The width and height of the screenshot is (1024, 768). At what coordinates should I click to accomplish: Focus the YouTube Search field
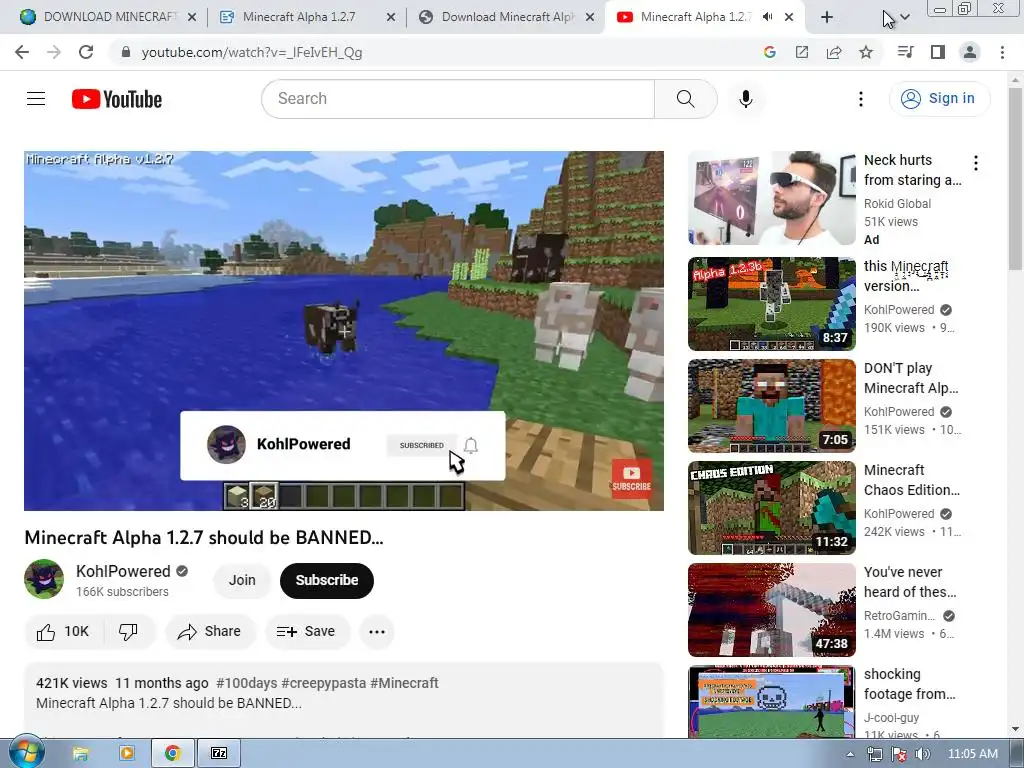click(458, 99)
